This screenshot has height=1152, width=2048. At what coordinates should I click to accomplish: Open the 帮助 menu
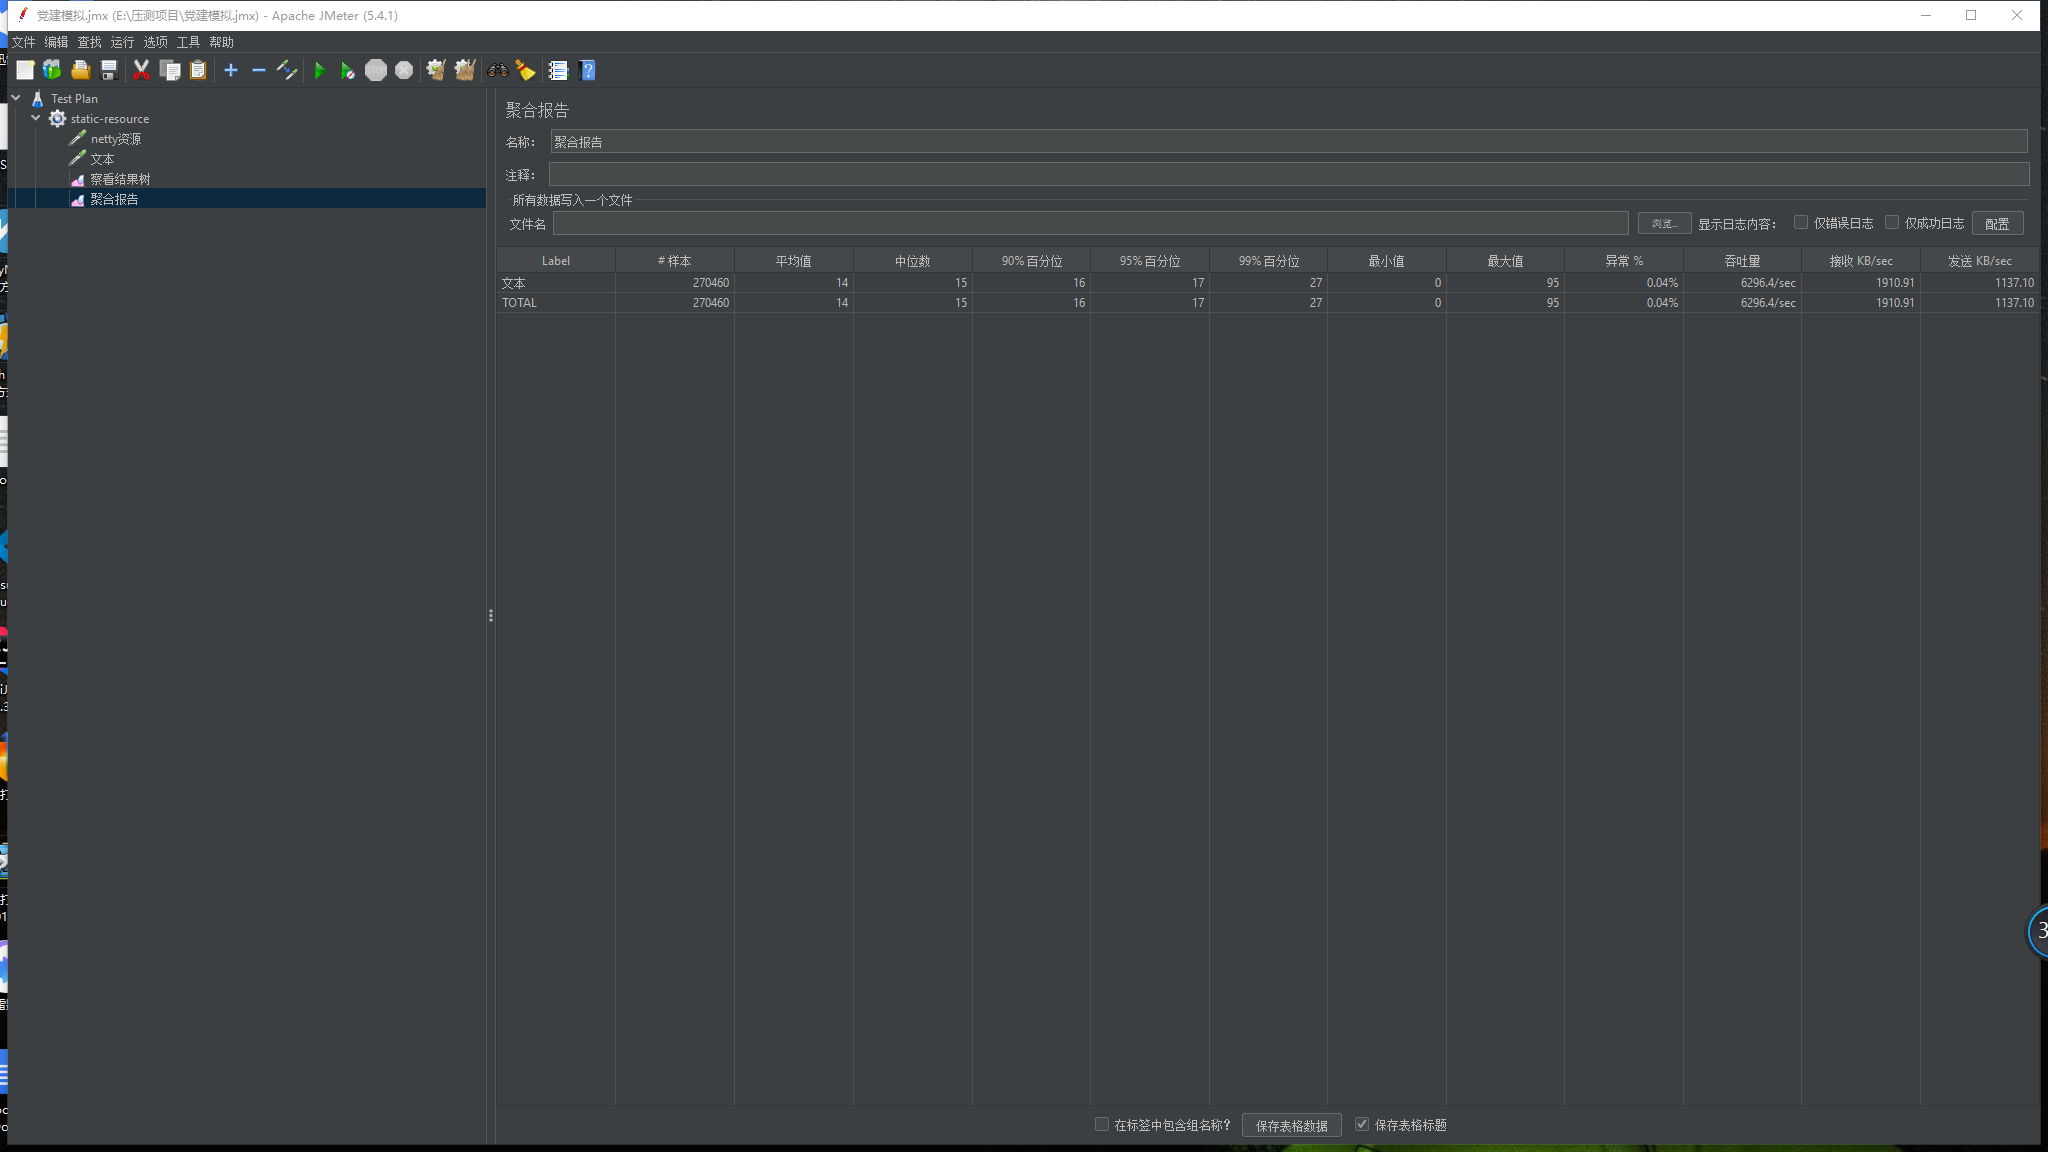coord(221,42)
